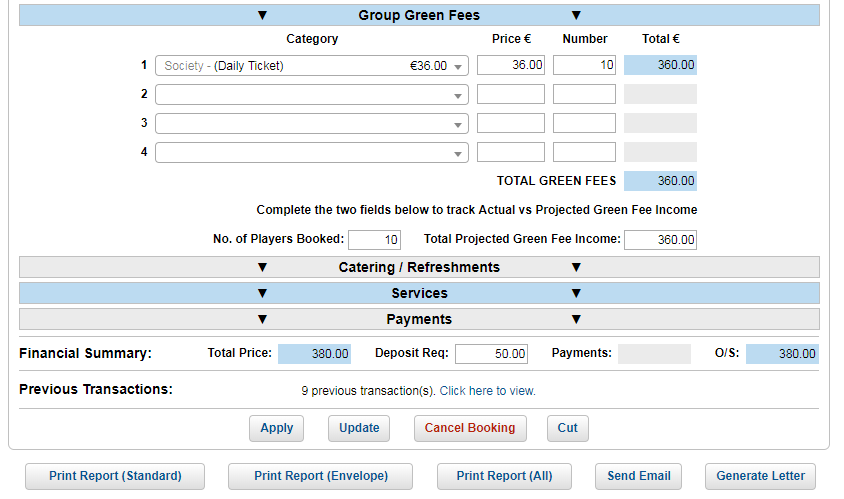Expand Catering / Refreshments section header
Image resolution: width=844 pixels, height=499 pixels.
coord(419,267)
